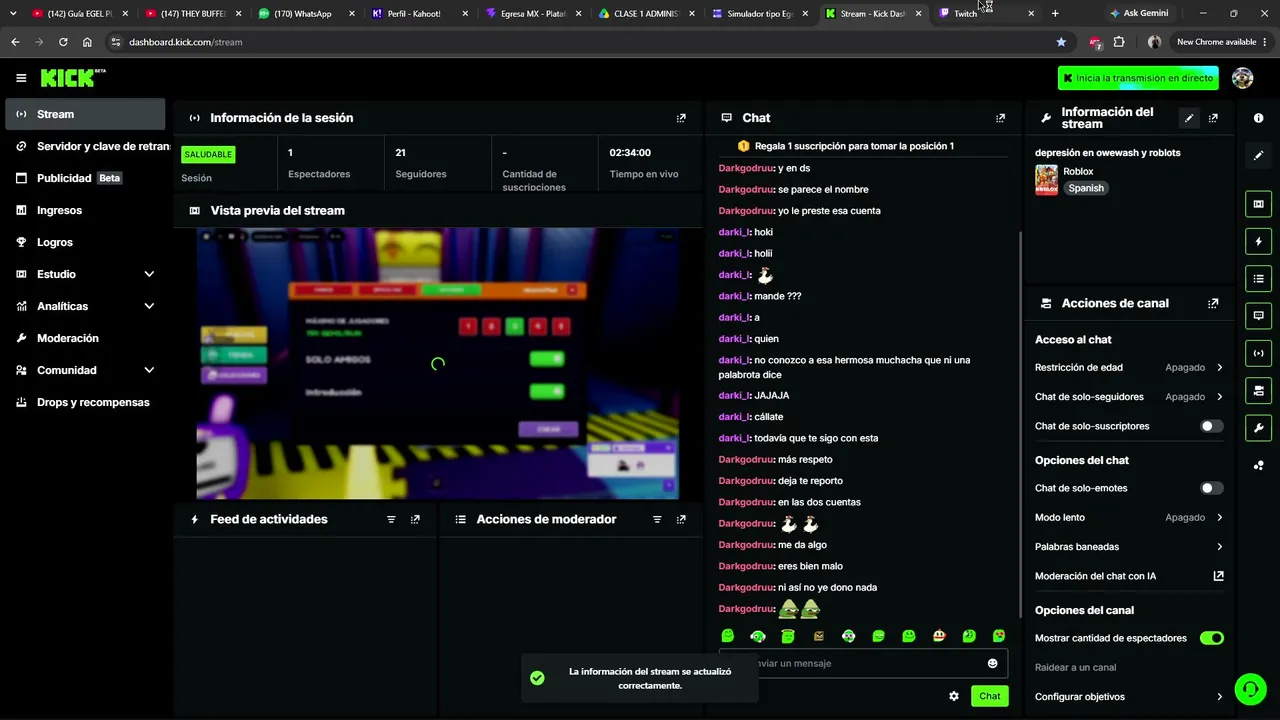Open Drops y recompensas in the sidebar
The image size is (1280, 720).
coord(85,402)
